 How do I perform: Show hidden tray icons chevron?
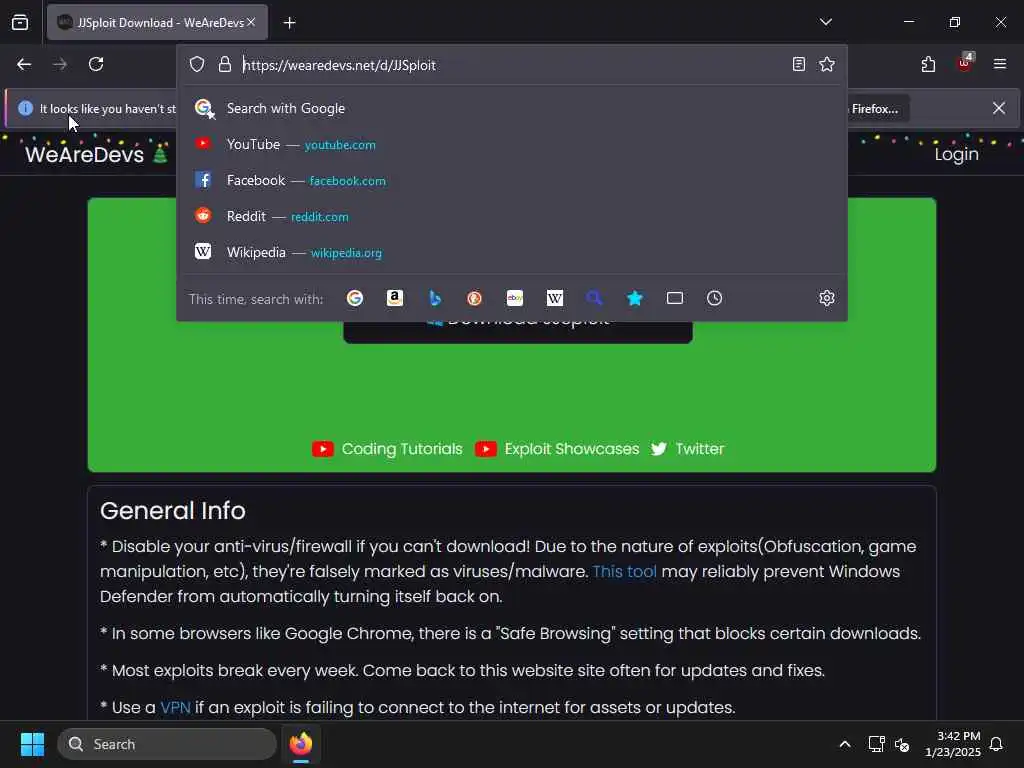(x=844, y=744)
